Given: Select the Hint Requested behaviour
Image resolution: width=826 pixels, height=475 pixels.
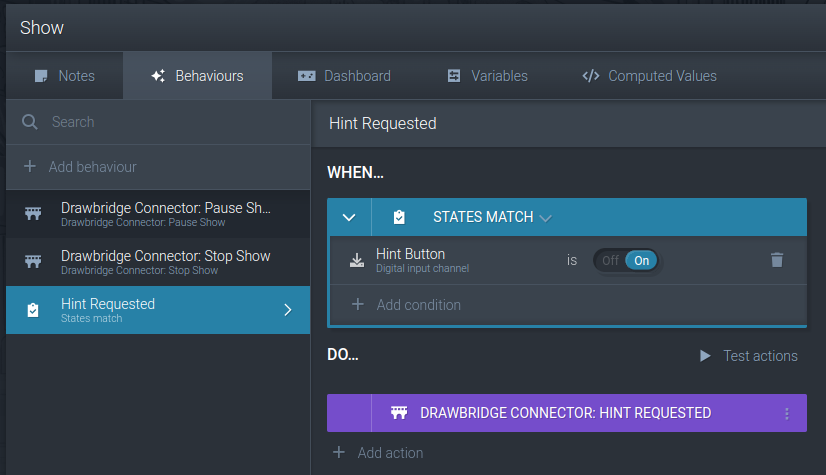Looking at the screenshot, I should (x=158, y=310).
